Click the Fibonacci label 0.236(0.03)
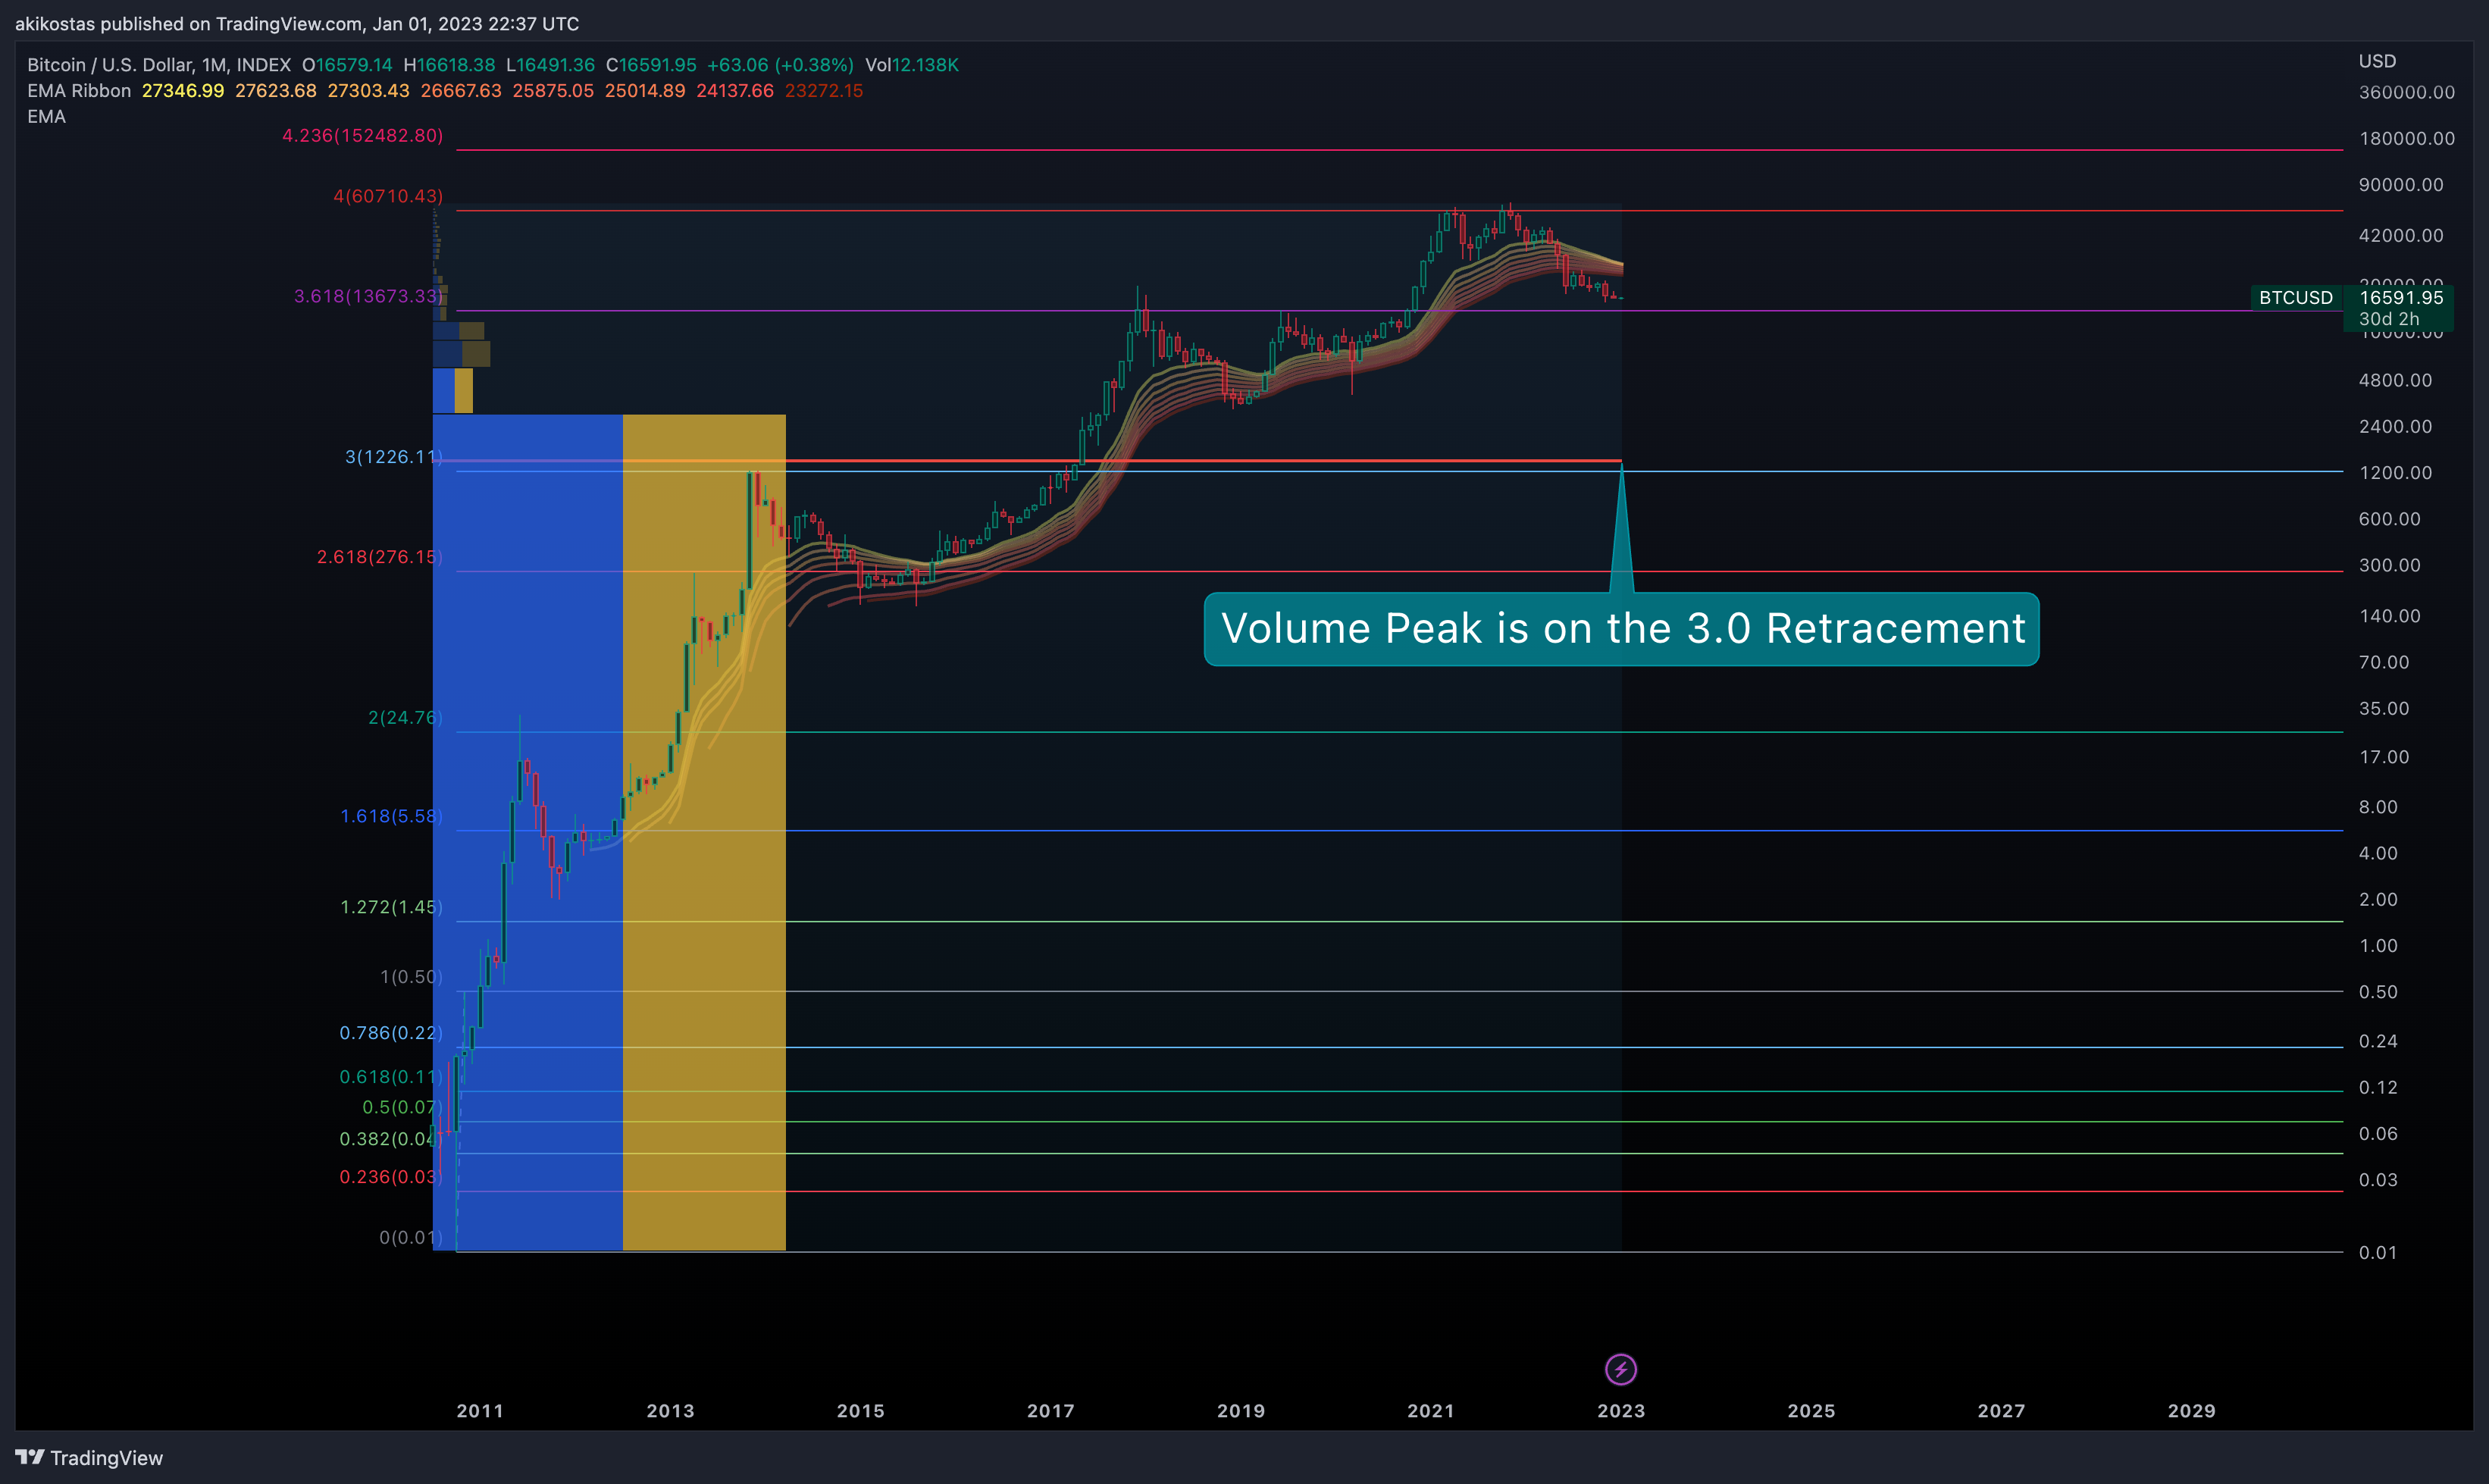The width and height of the screenshot is (2489, 1484). (391, 1177)
